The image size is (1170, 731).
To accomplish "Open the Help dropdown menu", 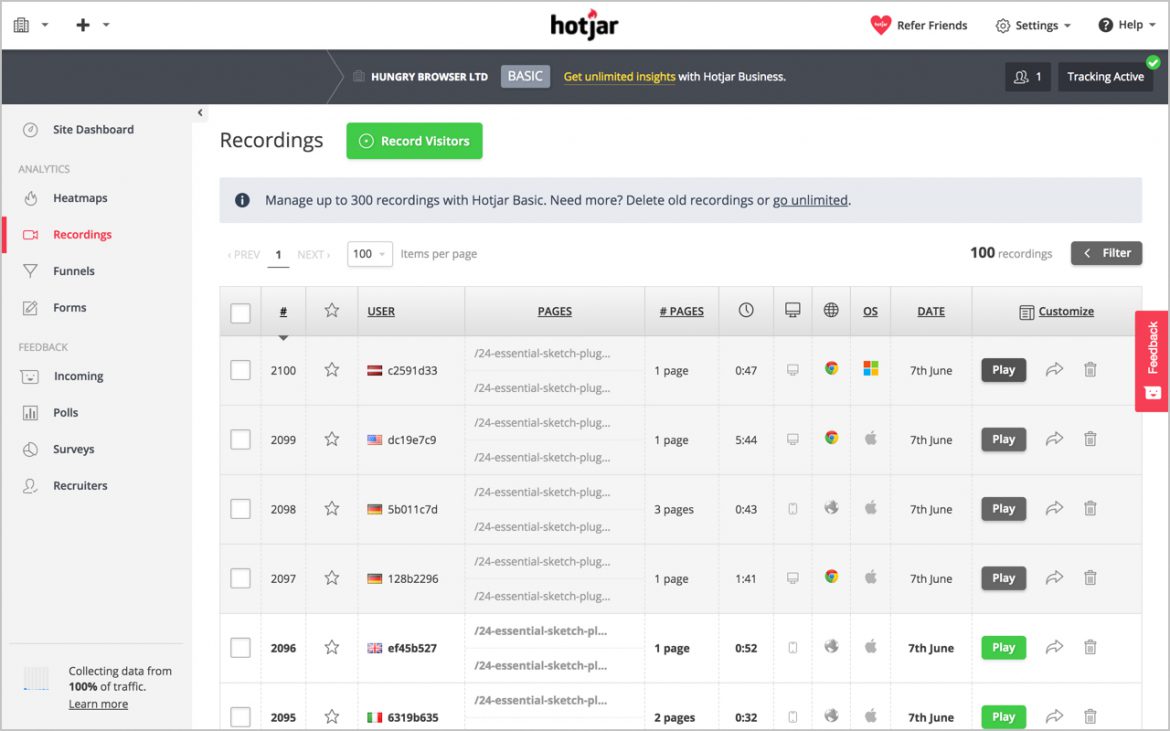I will 1127,25.
